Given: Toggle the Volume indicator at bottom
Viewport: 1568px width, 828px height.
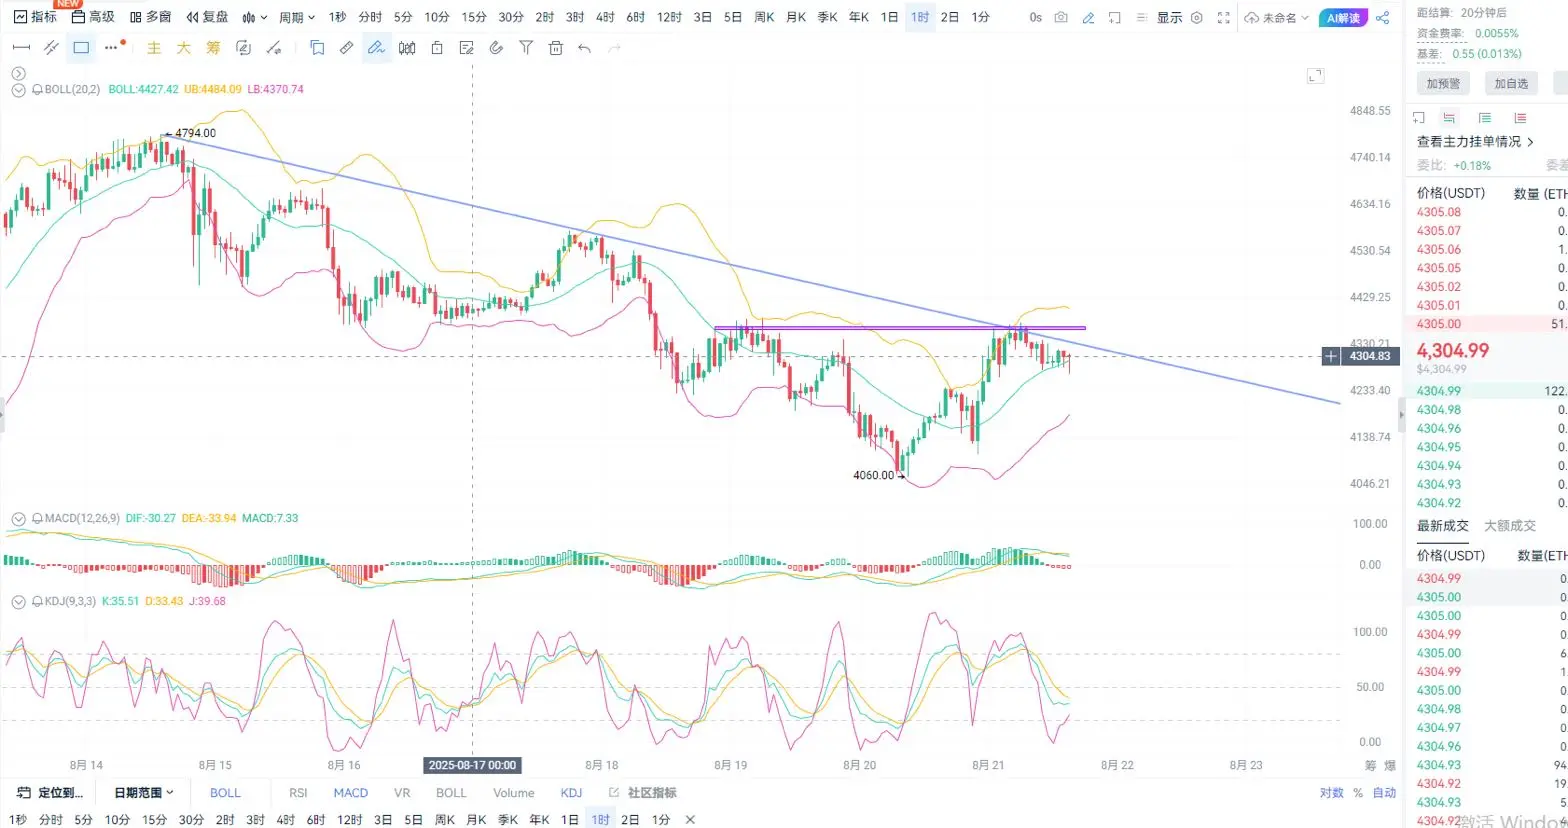Looking at the screenshot, I should 513,793.
